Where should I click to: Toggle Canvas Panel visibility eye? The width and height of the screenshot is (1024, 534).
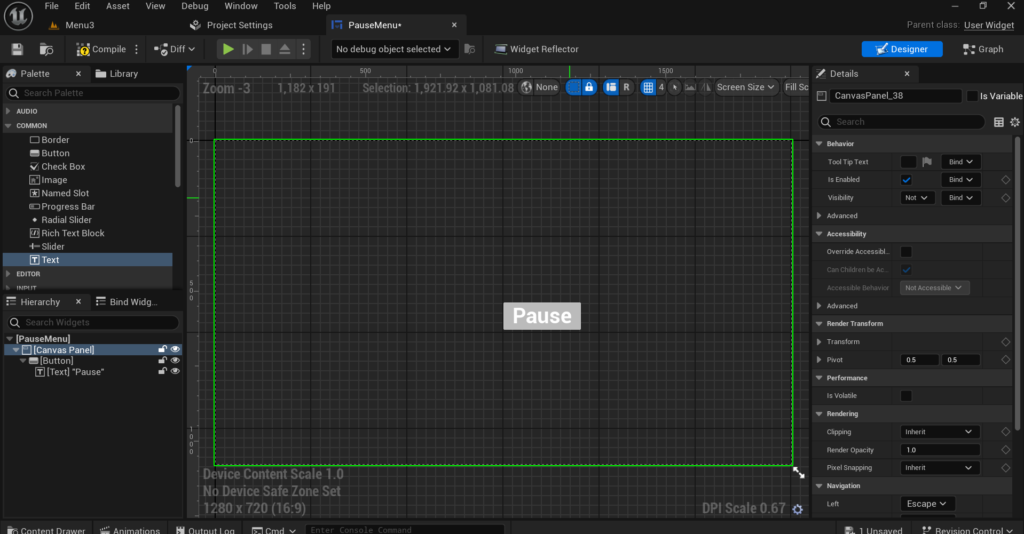175,349
